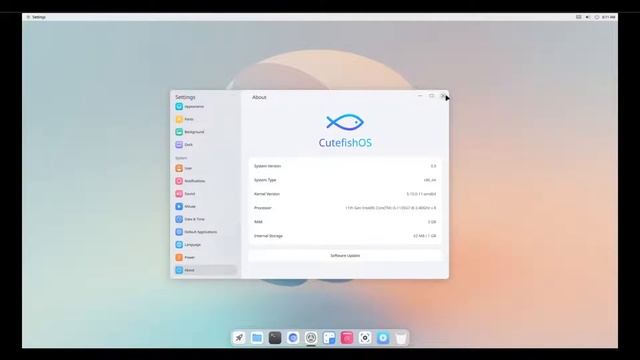This screenshot has width=640, height=360.
Task: Open the trash in the dock
Action: click(401, 338)
